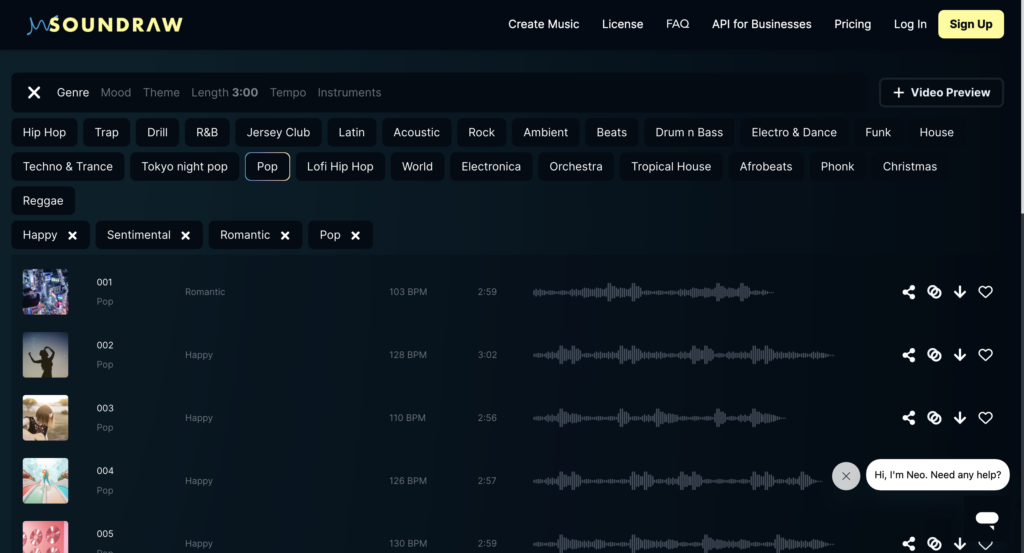Screen dimensions: 1024x553
Task: Remove the Sentimental filter tag
Action: point(185,236)
